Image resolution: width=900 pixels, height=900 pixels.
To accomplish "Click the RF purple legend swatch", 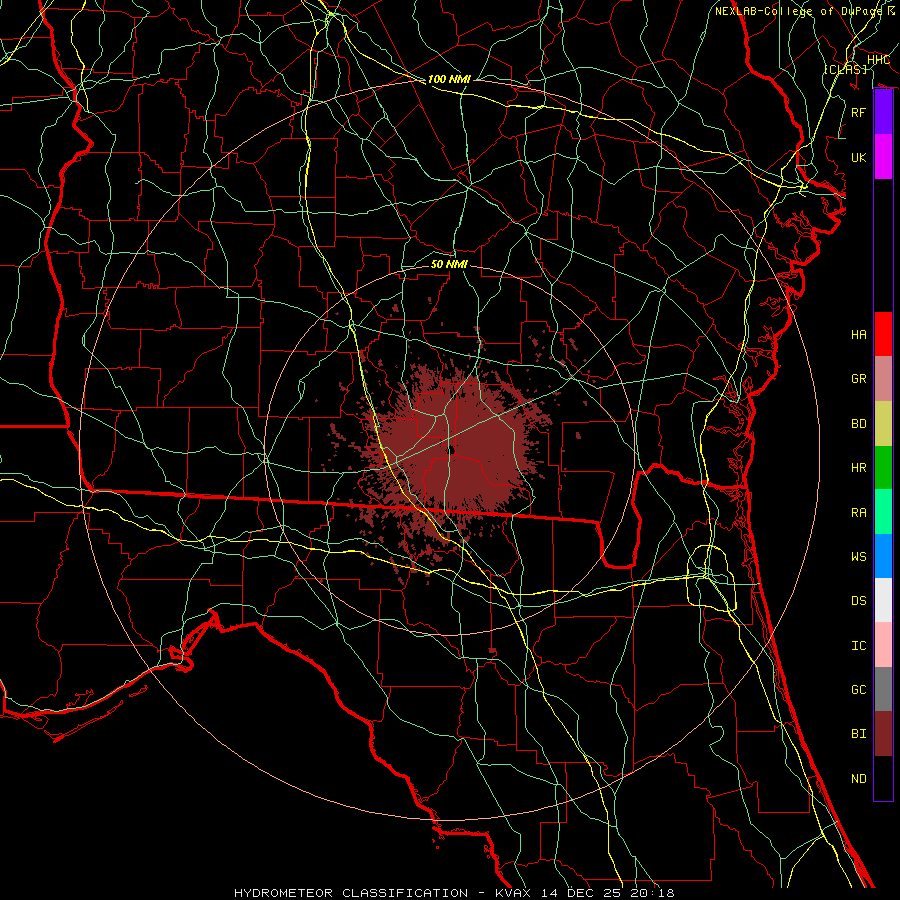I will pyautogui.click(x=883, y=112).
